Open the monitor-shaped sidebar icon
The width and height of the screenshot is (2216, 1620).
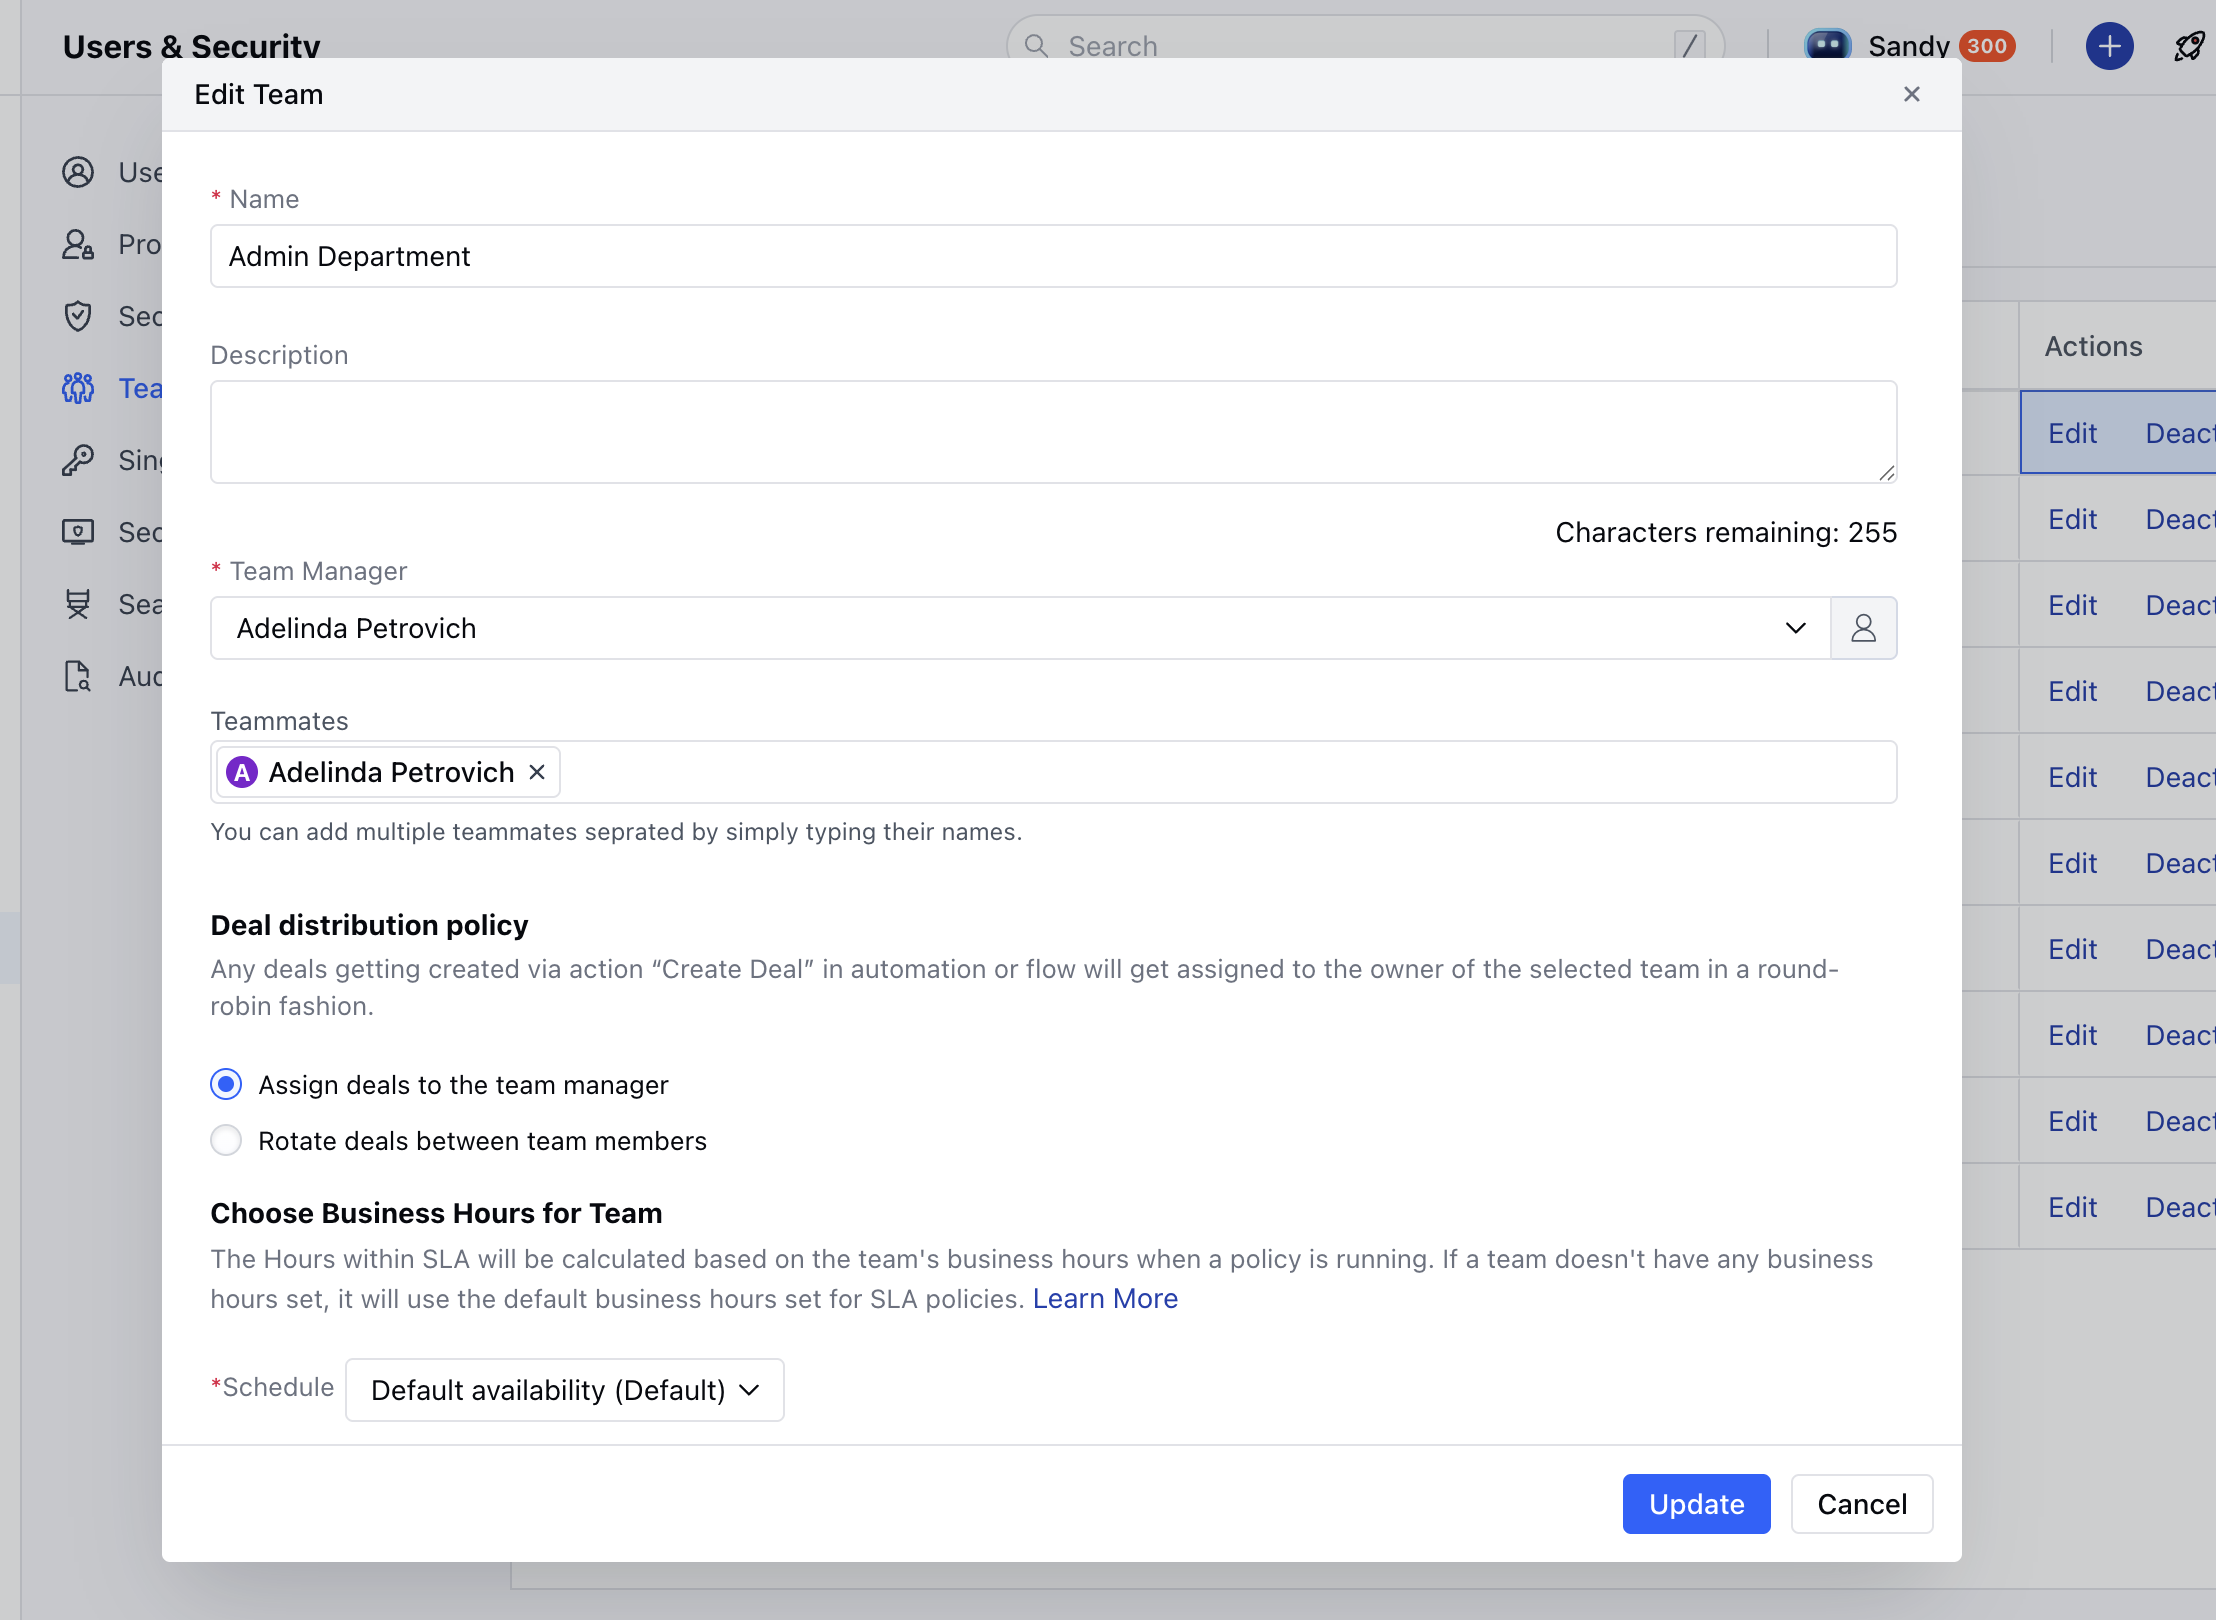(78, 532)
